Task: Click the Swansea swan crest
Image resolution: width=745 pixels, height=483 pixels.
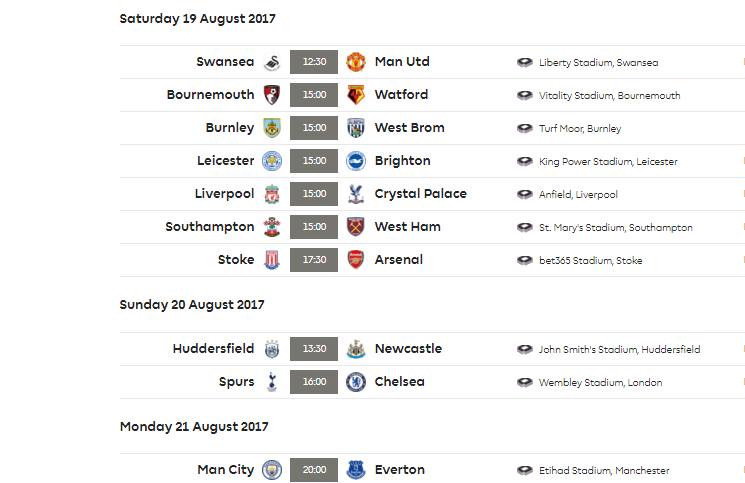Action: tap(272, 62)
